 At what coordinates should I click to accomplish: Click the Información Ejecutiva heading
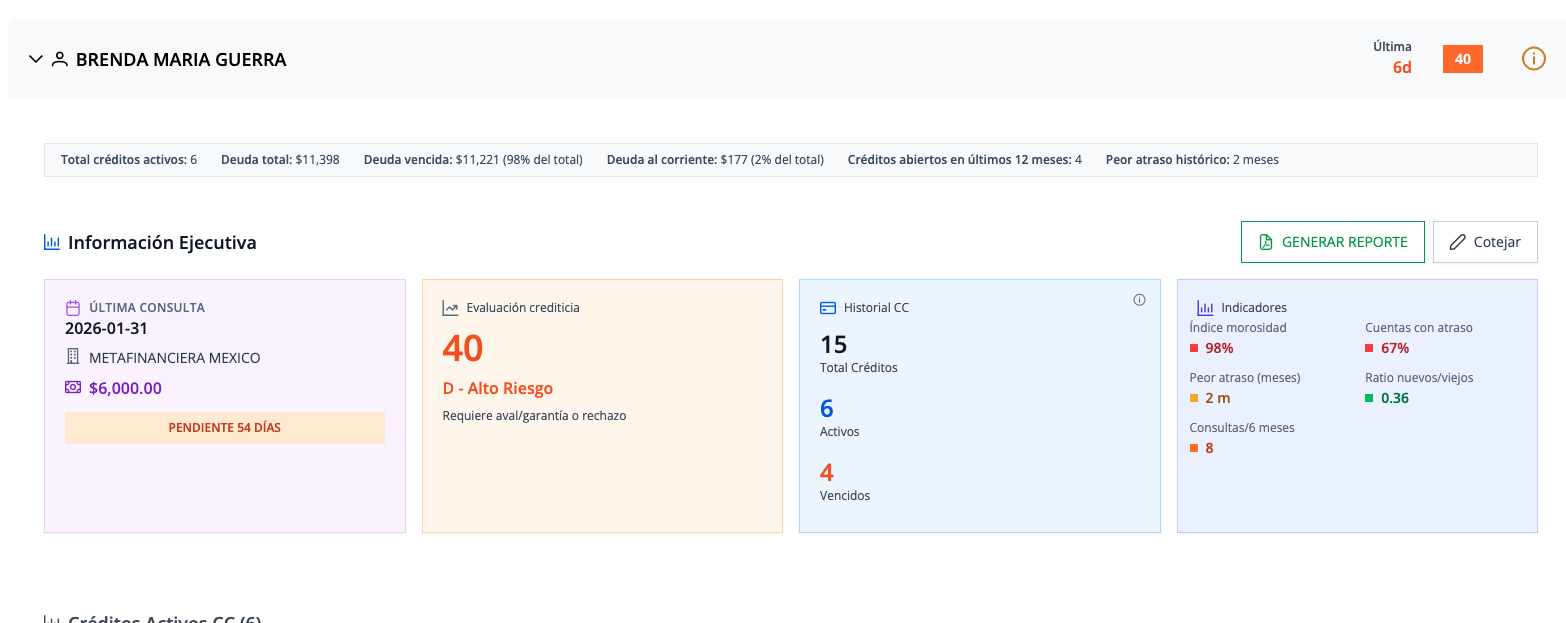(162, 243)
